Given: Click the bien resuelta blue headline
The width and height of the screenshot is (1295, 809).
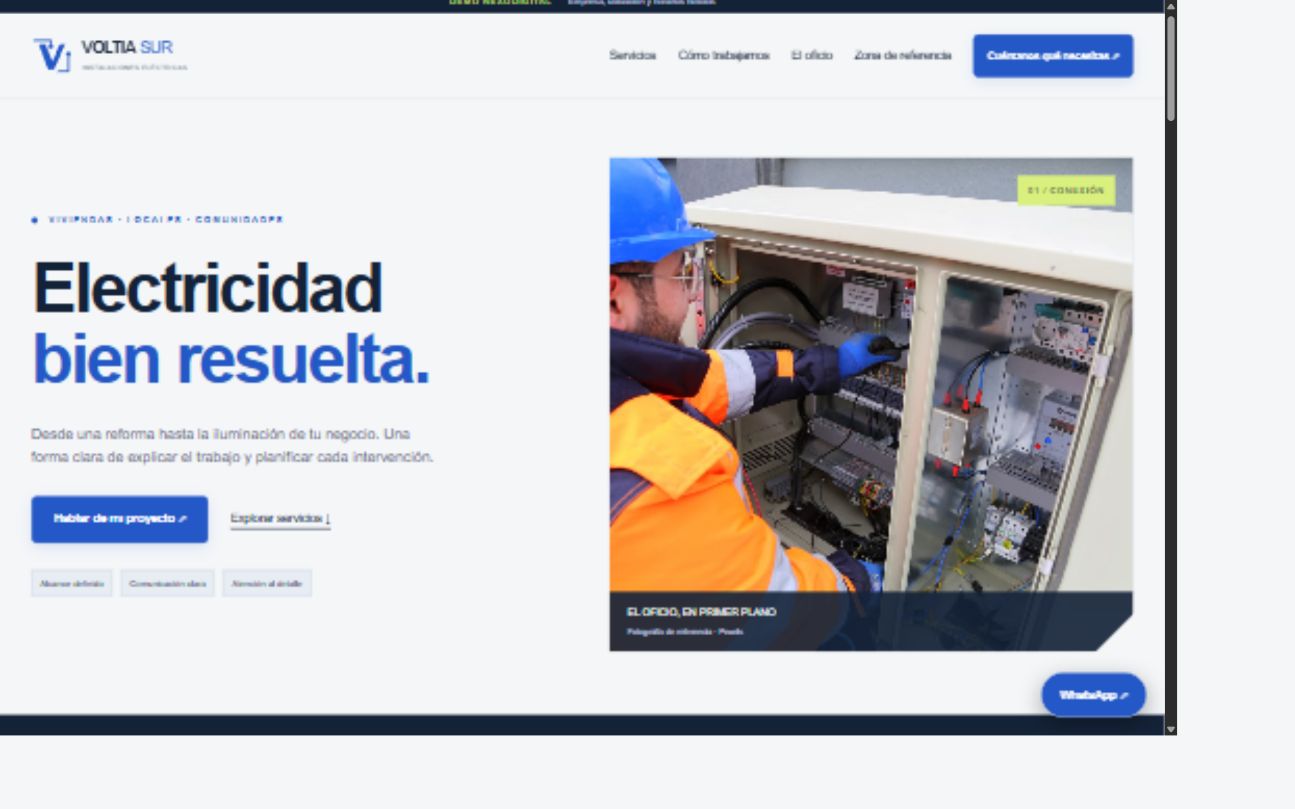Looking at the screenshot, I should [x=231, y=360].
